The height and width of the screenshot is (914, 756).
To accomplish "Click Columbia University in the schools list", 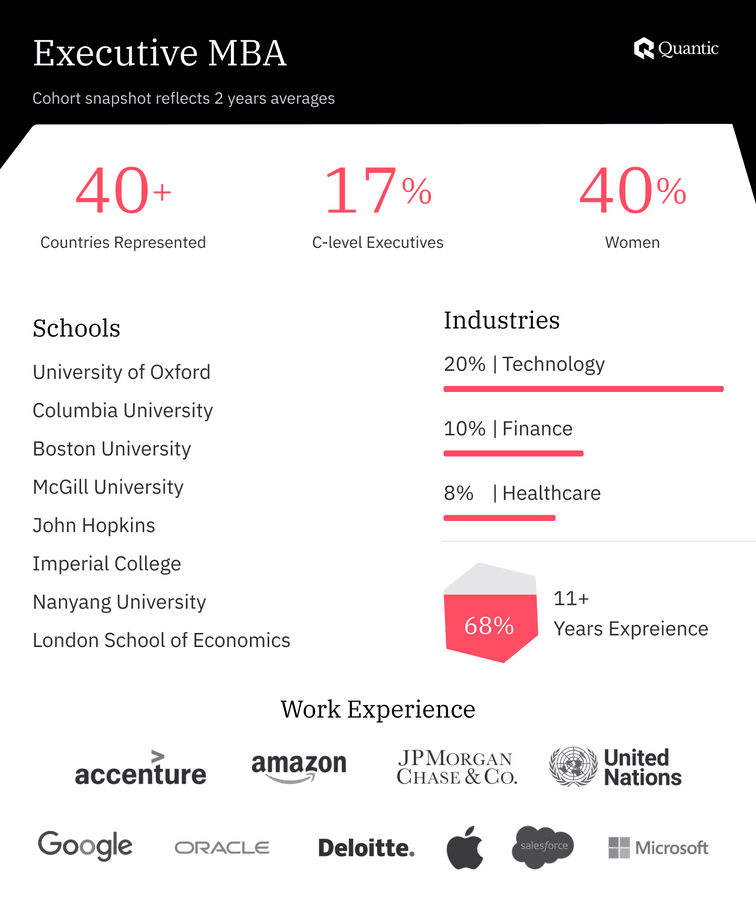I will 123,410.
